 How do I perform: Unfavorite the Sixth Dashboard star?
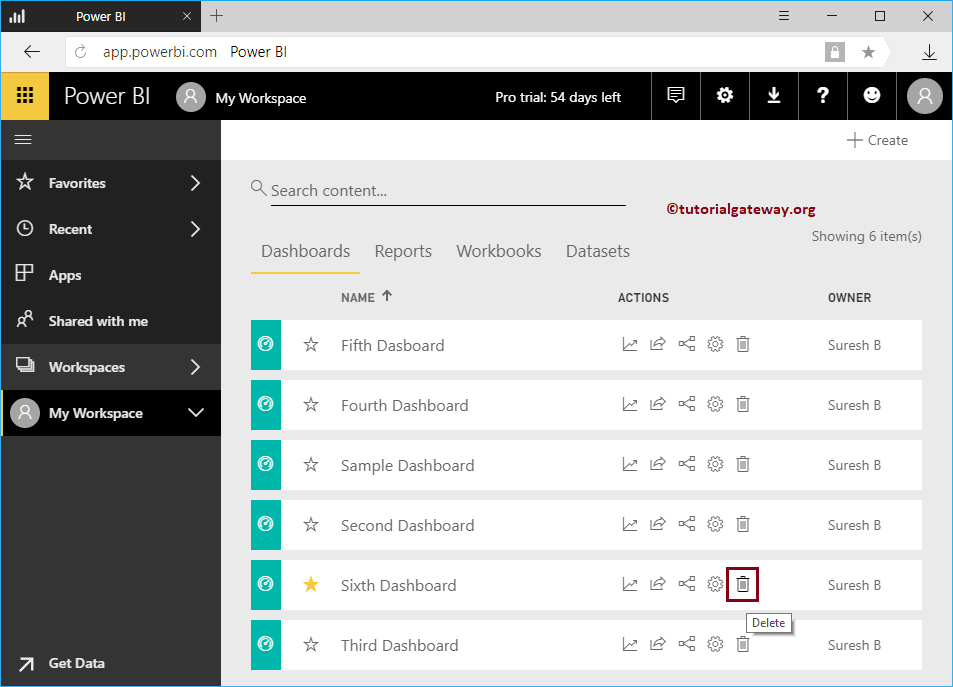point(311,585)
